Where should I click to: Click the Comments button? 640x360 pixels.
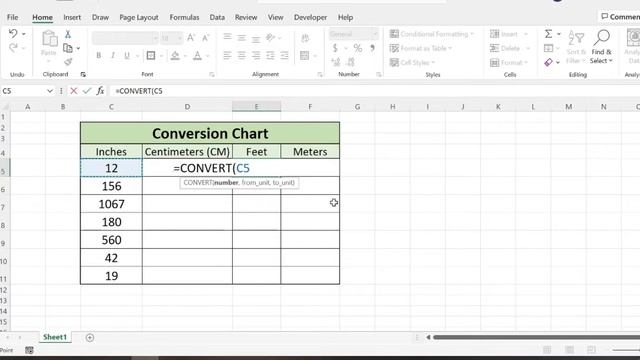click(x=620, y=17)
